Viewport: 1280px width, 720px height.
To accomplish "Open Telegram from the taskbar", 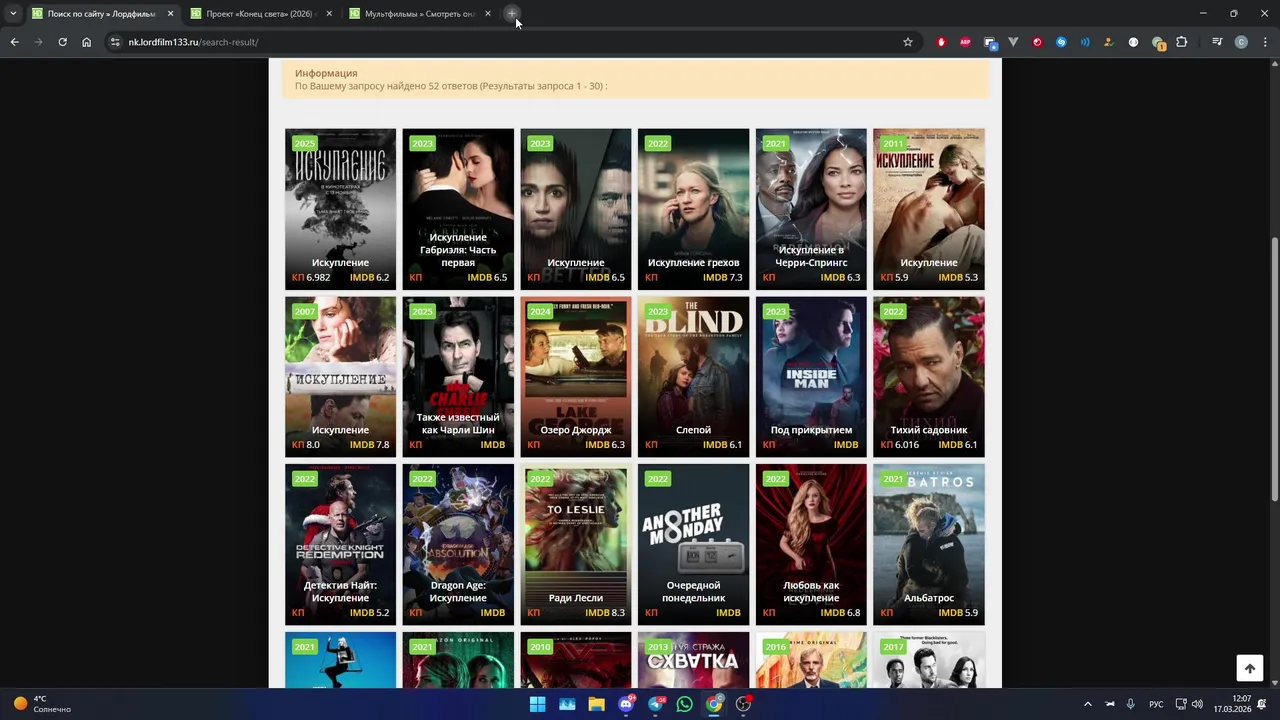I will point(655,704).
